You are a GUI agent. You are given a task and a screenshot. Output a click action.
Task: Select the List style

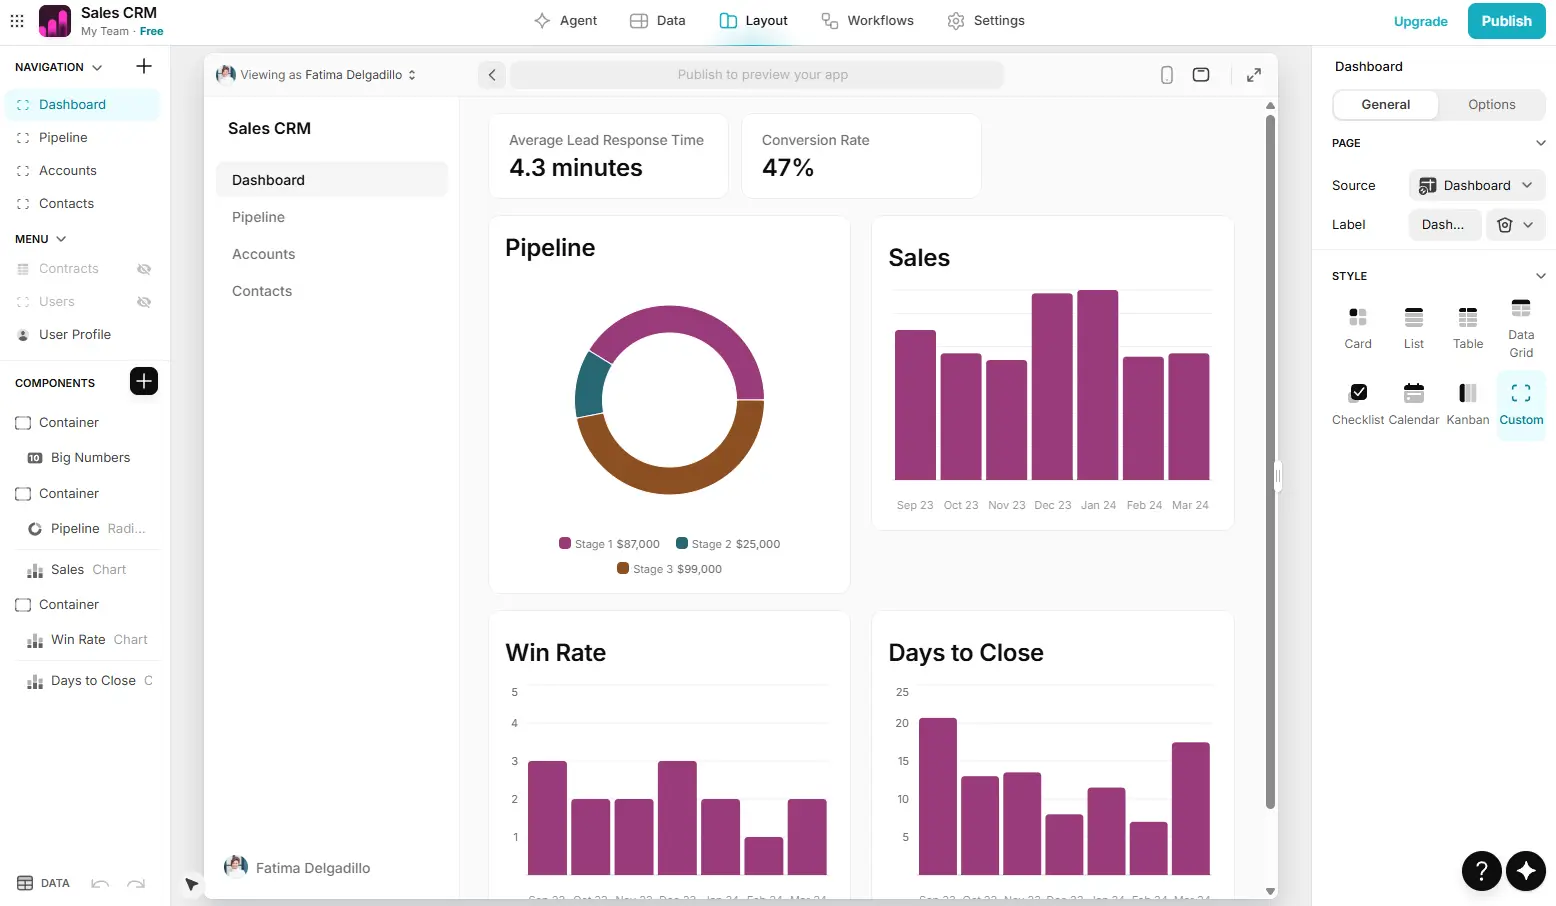(x=1413, y=328)
